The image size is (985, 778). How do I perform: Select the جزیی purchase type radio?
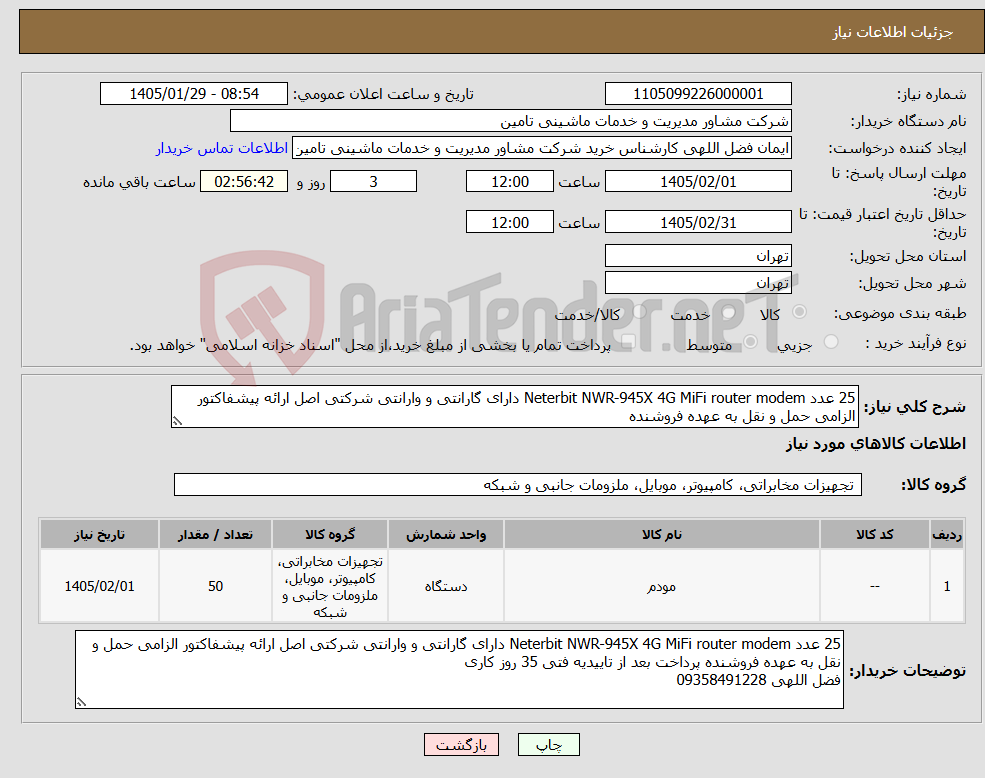[x=830, y=342]
